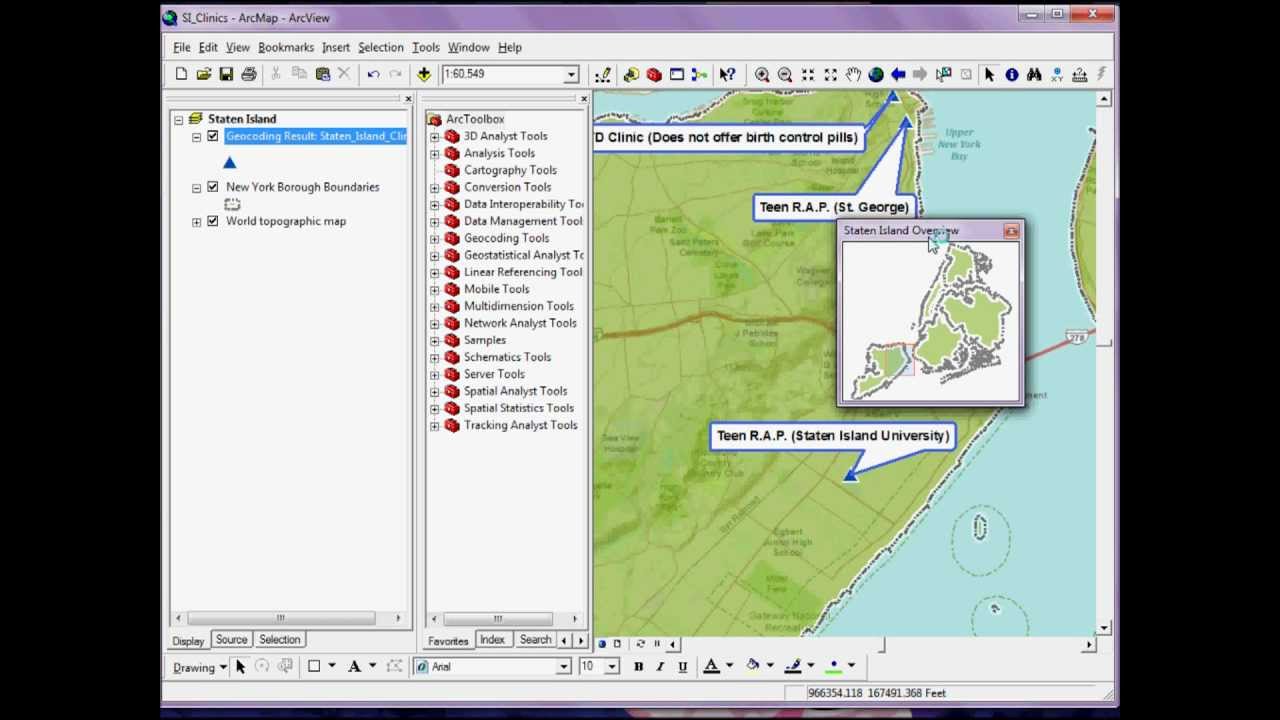Select the Zoom Out tool
The height and width of the screenshot is (720, 1280).
click(785, 75)
